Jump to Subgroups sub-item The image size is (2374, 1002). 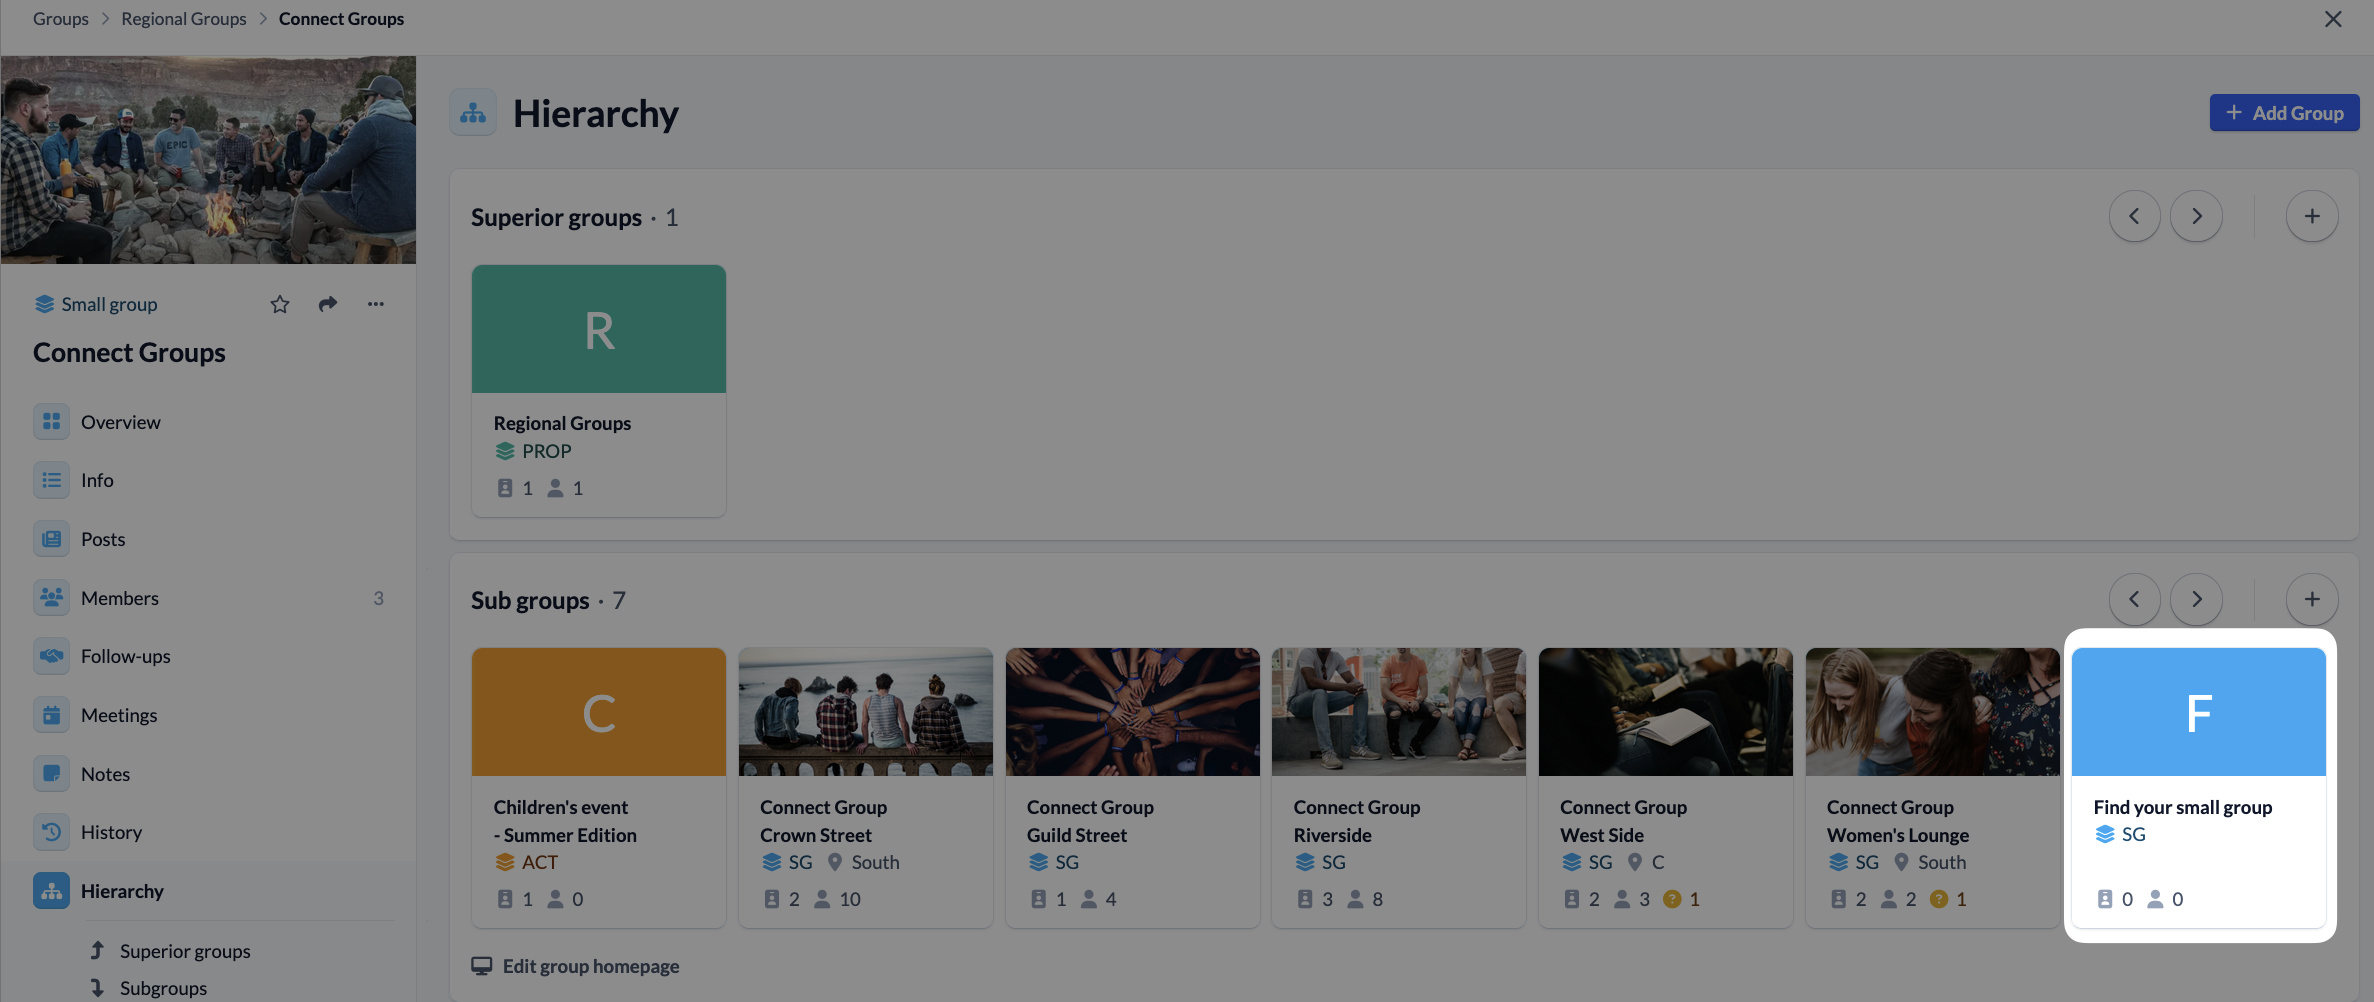(x=163, y=988)
